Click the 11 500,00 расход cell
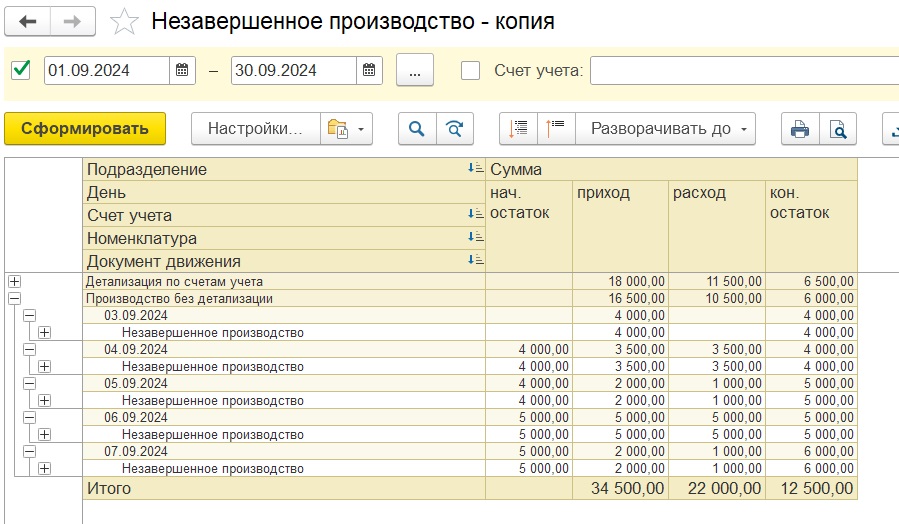This screenshot has width=899, height=524. click(717, 281)
